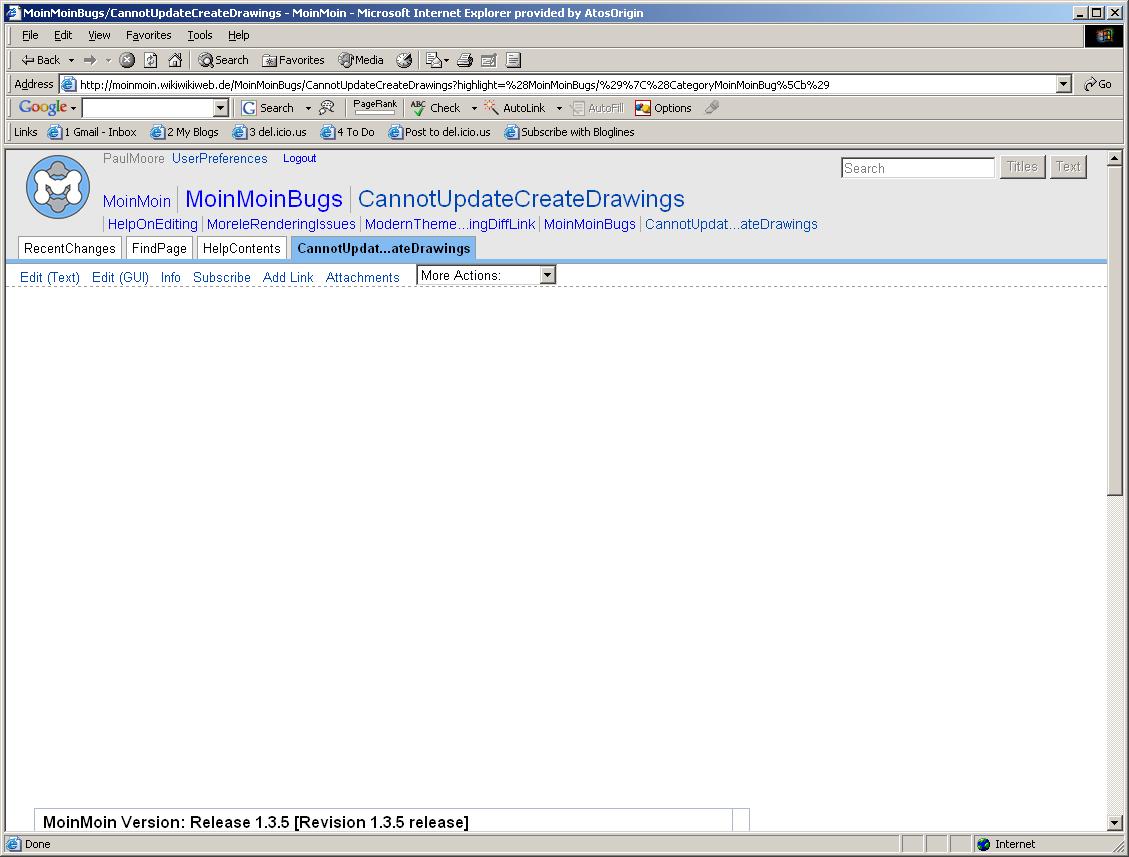Click the PageRank indicator

tap(374, 107)
